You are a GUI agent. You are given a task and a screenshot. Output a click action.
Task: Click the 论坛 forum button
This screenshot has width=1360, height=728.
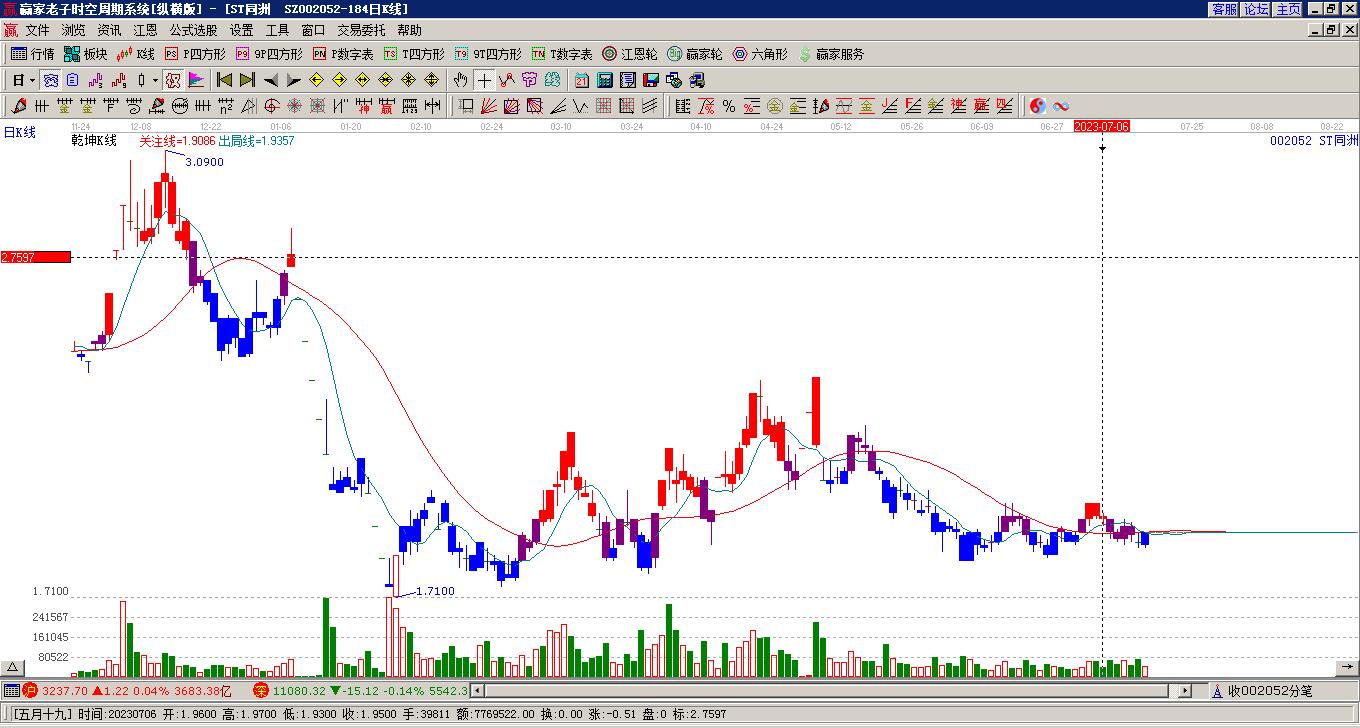pyautogui.click(x=1257, y=9)
